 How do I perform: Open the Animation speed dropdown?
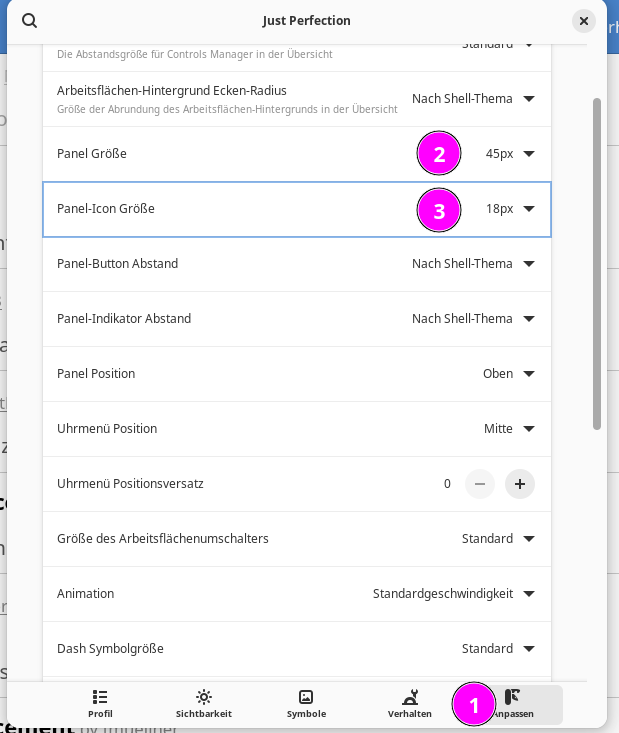pyautogui.click(x=454, y=594)
